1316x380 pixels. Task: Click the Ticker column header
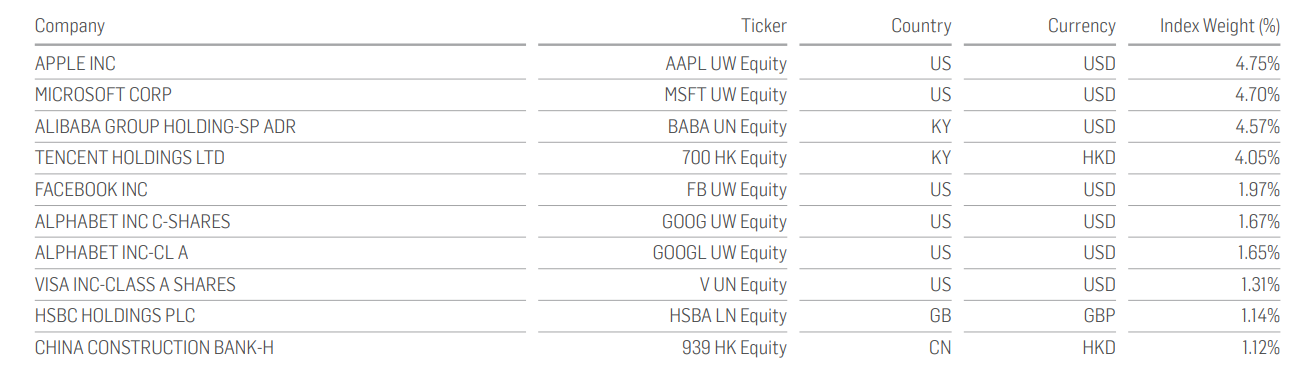pyautogui.click(x=764, y=26)
